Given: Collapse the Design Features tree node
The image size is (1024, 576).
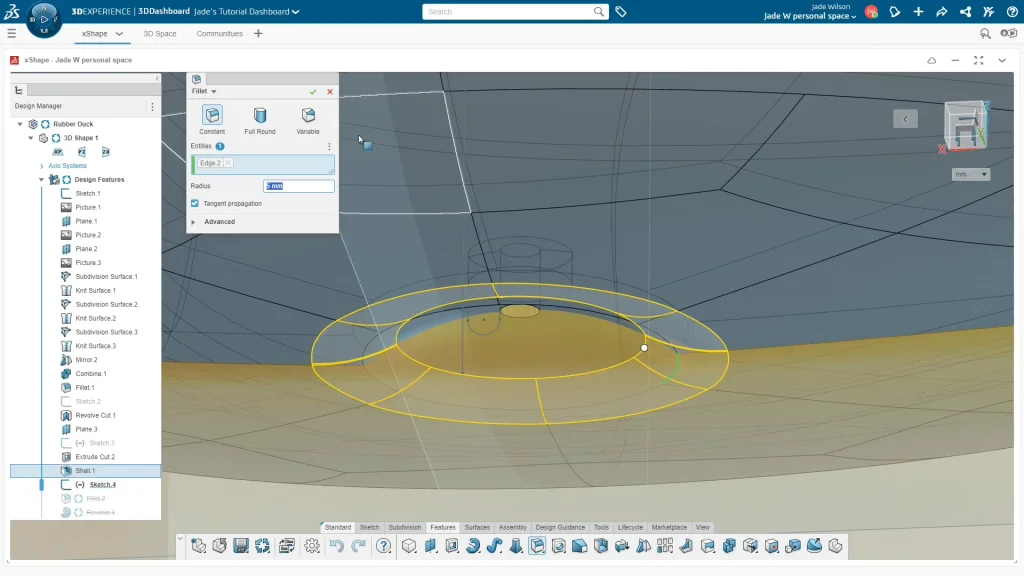Looking at the screenshot, I should tap(42, 180).
